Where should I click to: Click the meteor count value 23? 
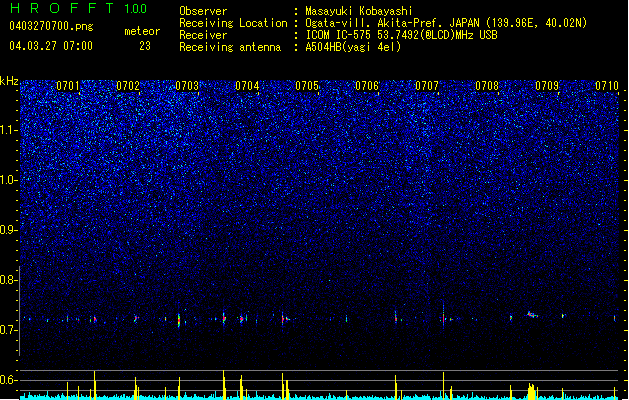[x=145, y=46]
